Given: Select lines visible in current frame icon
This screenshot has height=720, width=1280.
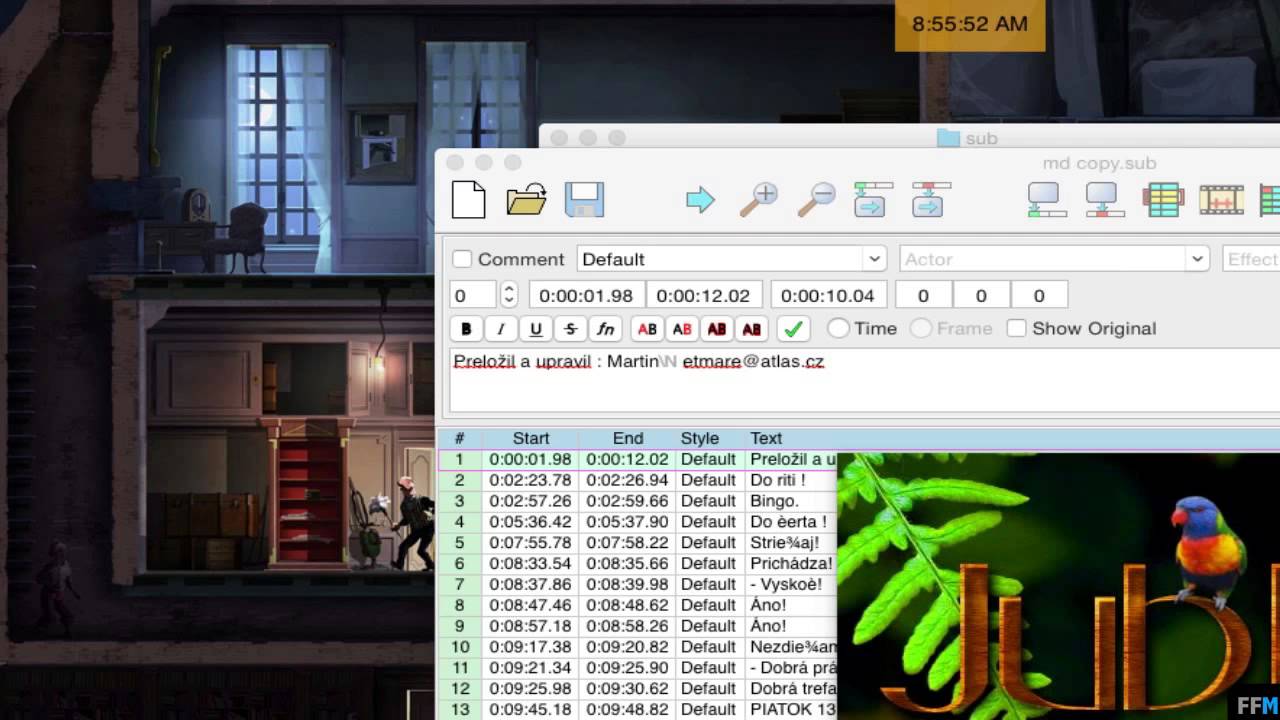Looking at the screenshot, I should [x=1163, y=200].
